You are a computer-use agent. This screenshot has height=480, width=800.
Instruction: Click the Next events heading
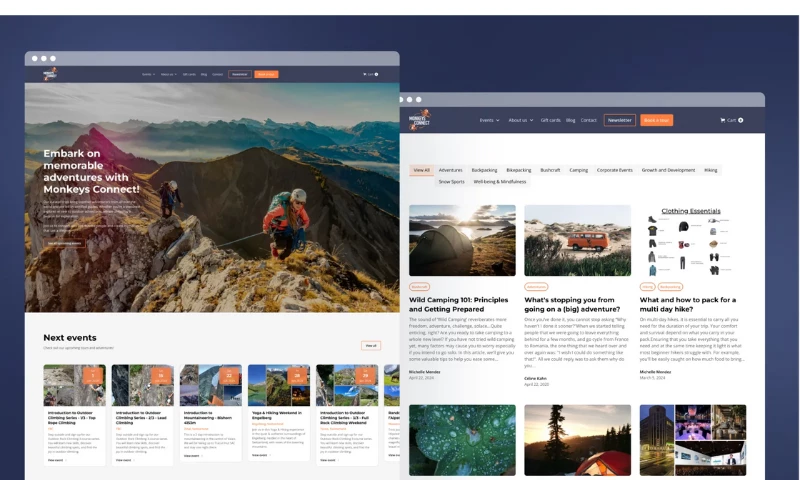tap(70, 338)
